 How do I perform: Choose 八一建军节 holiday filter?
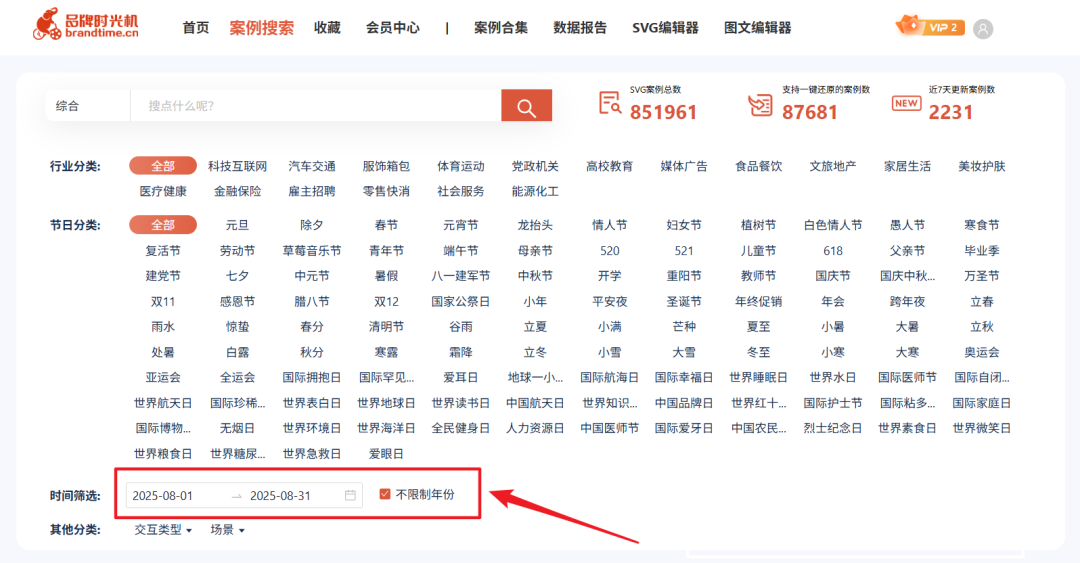(x=461, y=276)
